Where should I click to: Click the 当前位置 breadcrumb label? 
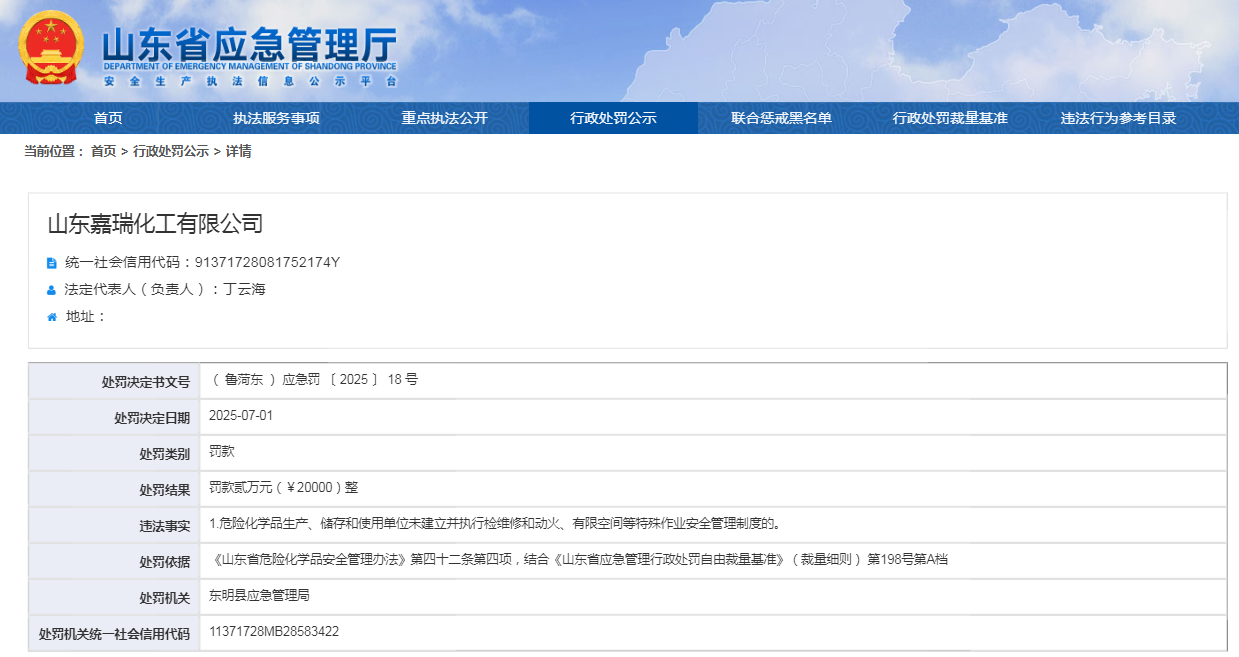coord(54,151)
